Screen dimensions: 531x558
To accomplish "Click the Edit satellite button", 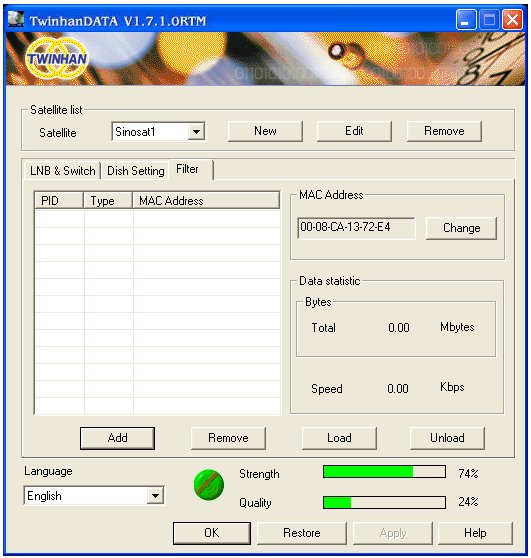I will (x=354, y=131).
